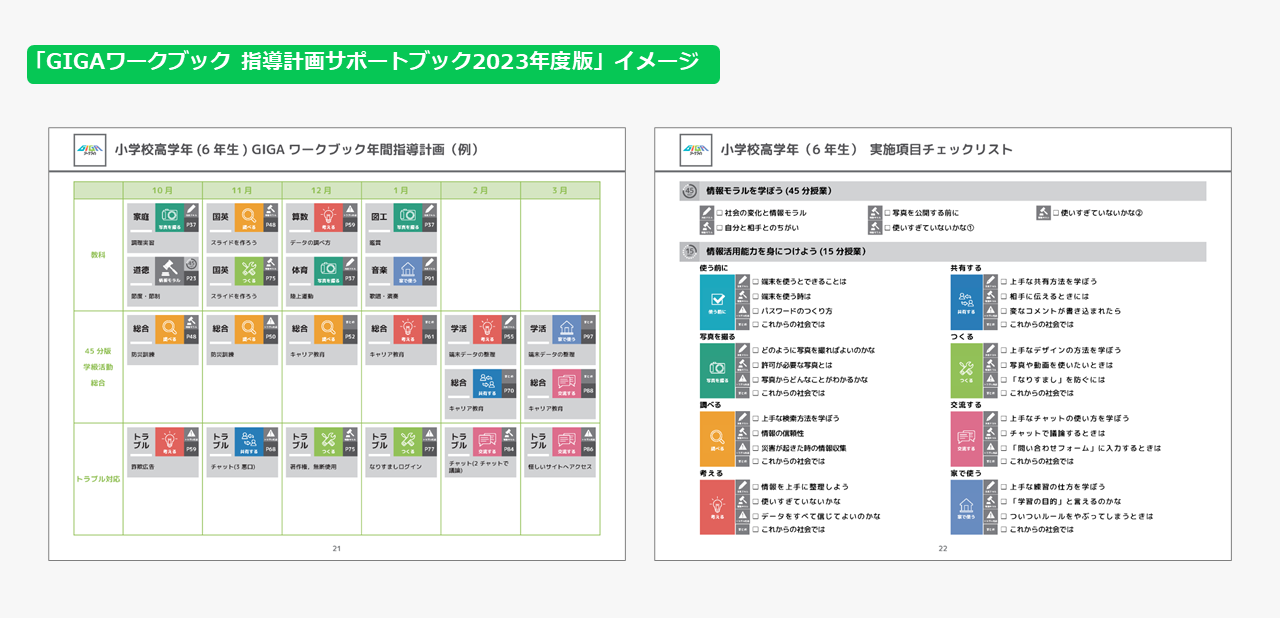Check 情報を上手に整理しよう box
This screenshot has height=618, width=1280.
pos(756,487)
